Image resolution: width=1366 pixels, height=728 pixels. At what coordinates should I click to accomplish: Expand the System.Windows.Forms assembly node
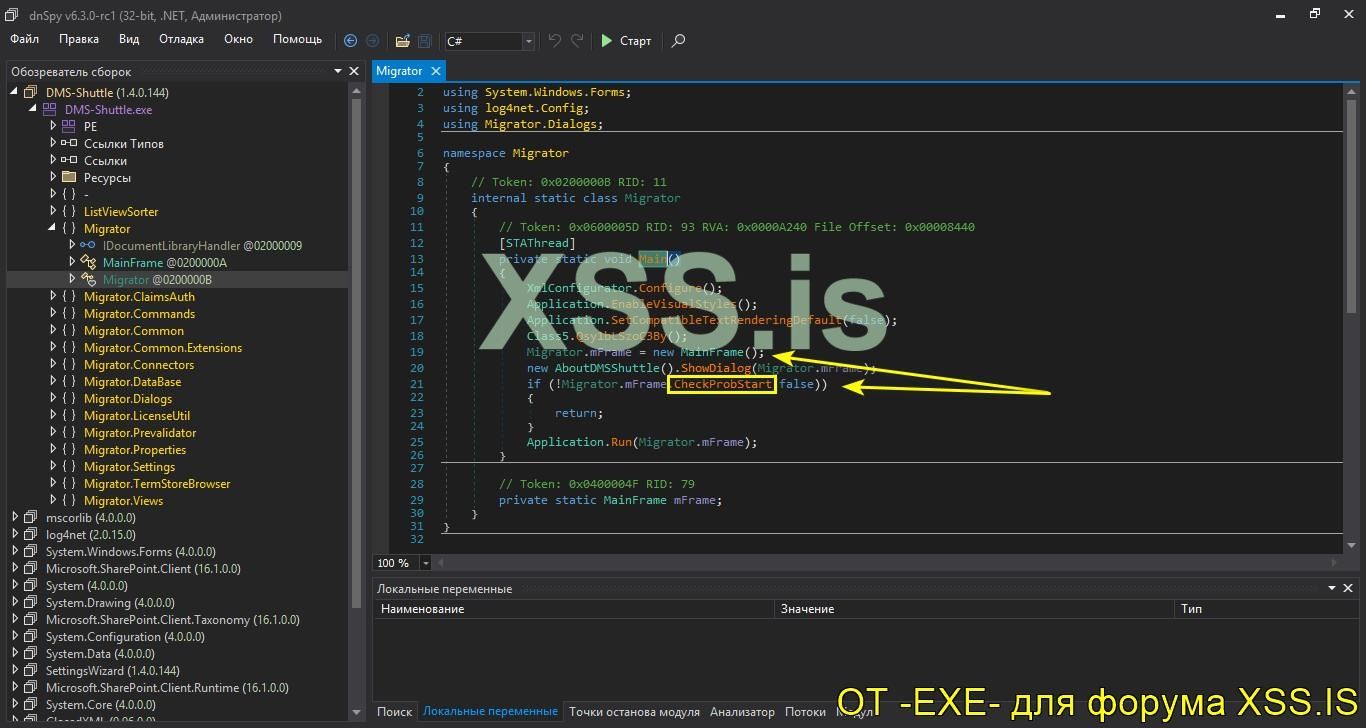tap(15, 552)
